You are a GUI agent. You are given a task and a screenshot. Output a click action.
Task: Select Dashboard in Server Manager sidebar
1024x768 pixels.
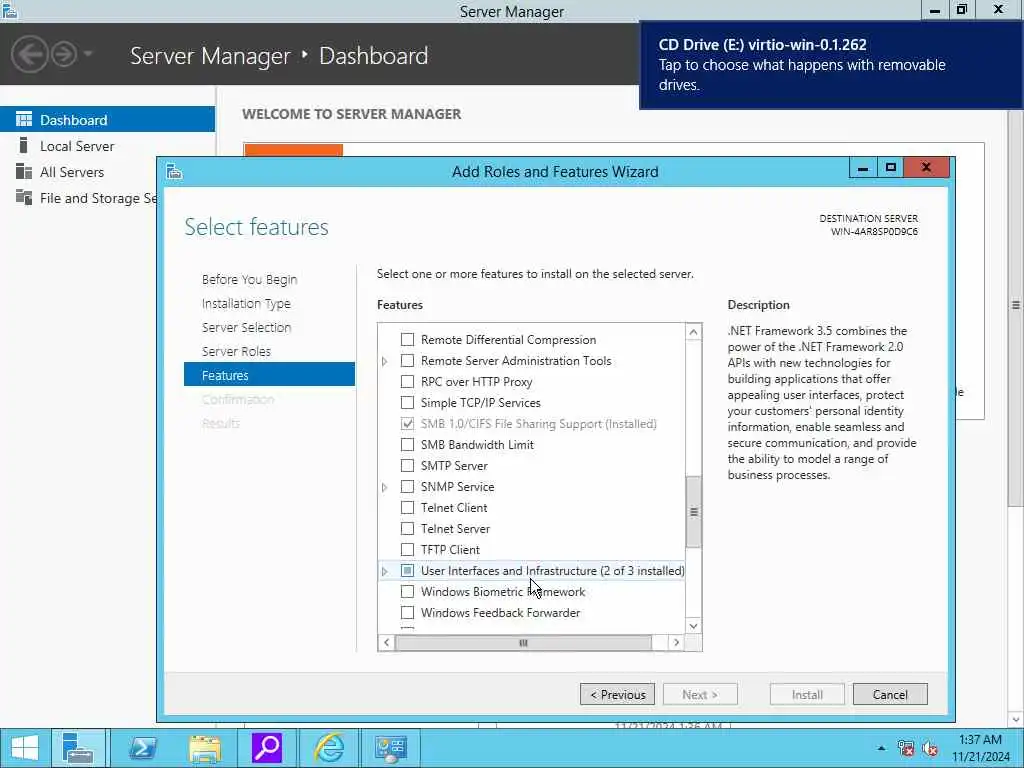[107, 120]
